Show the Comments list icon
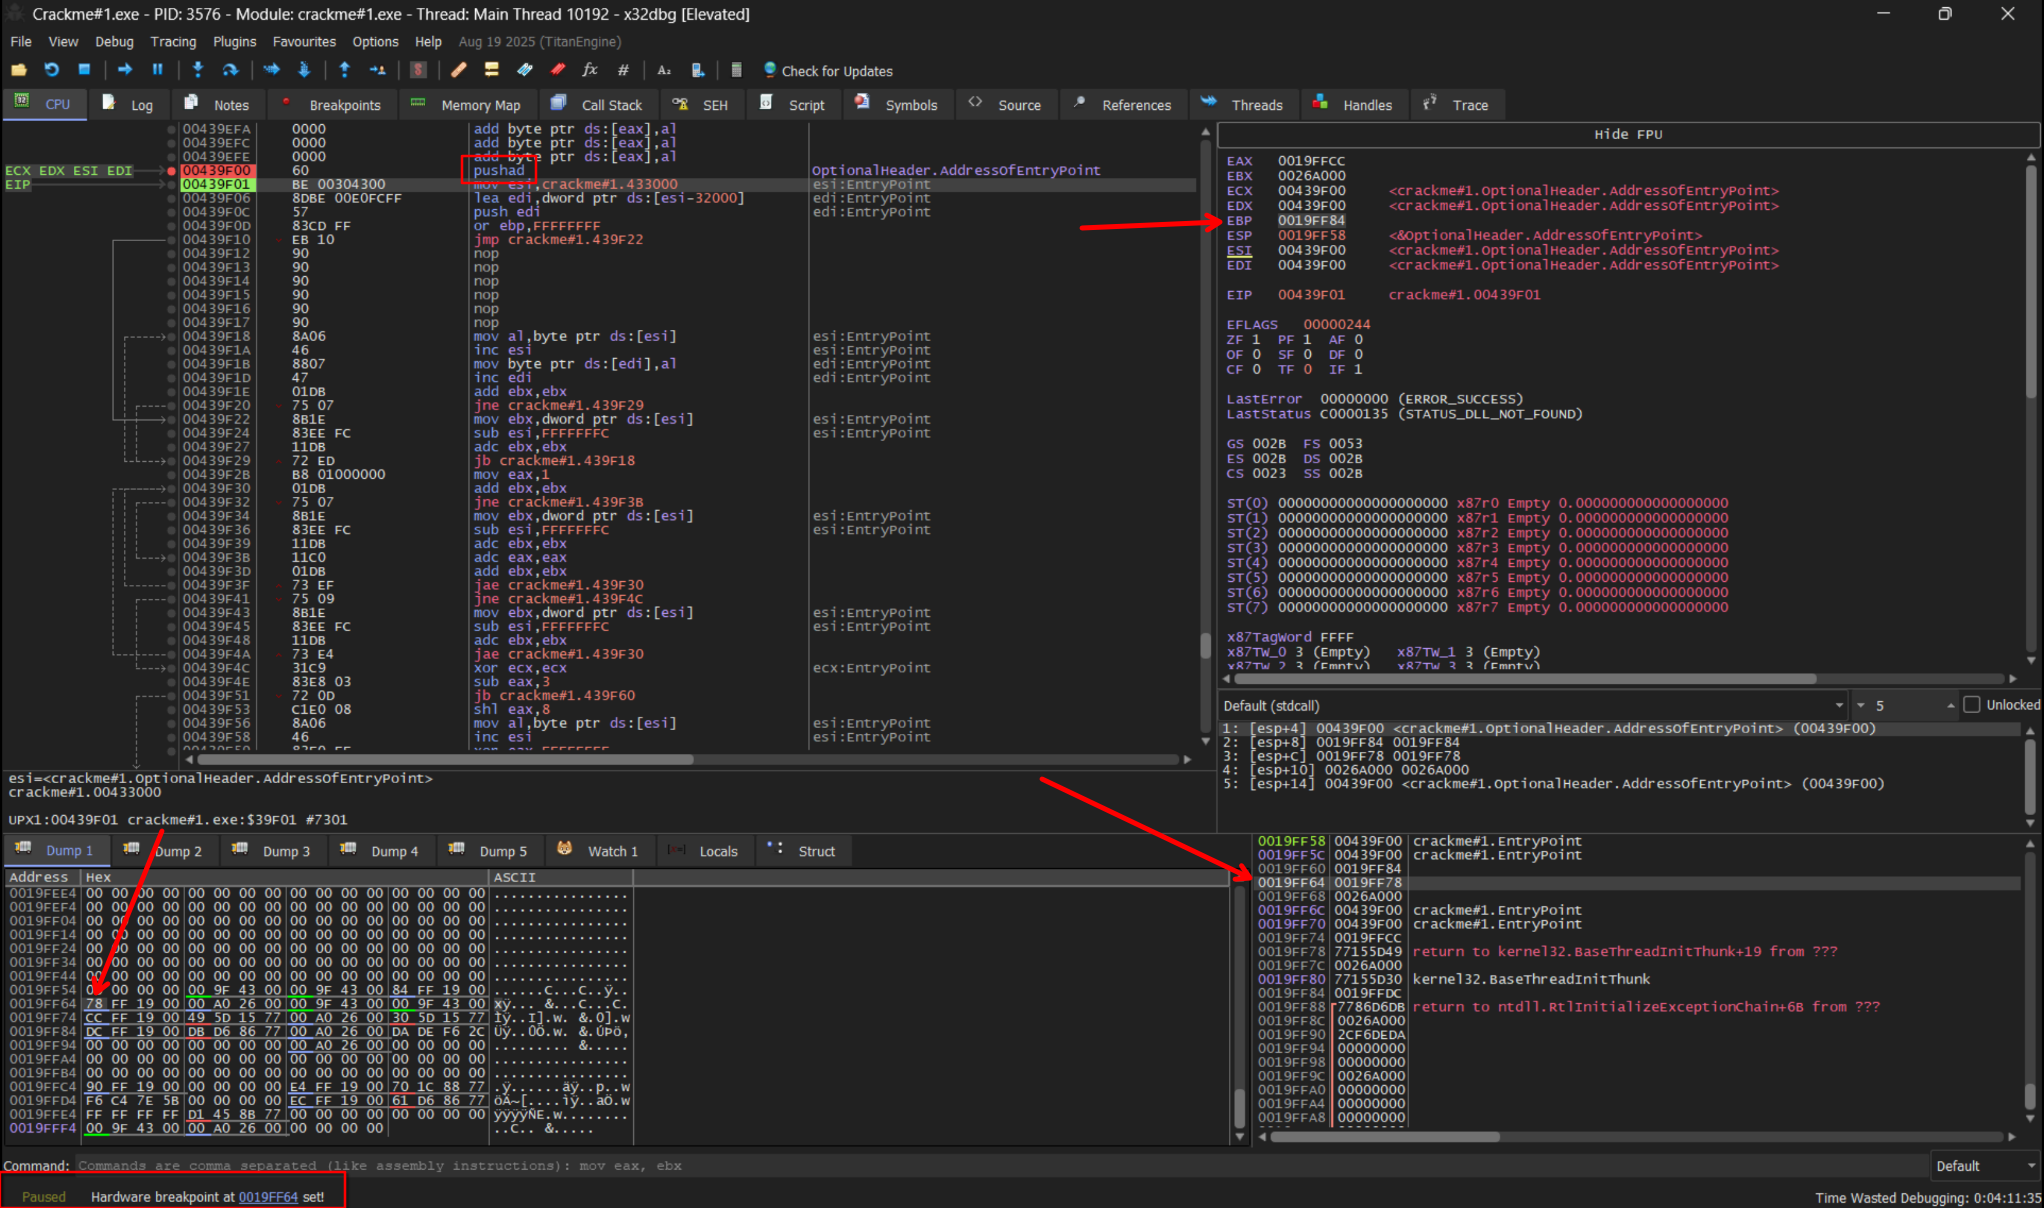The image size is (2044, 1208). click(x=491, y=70)
